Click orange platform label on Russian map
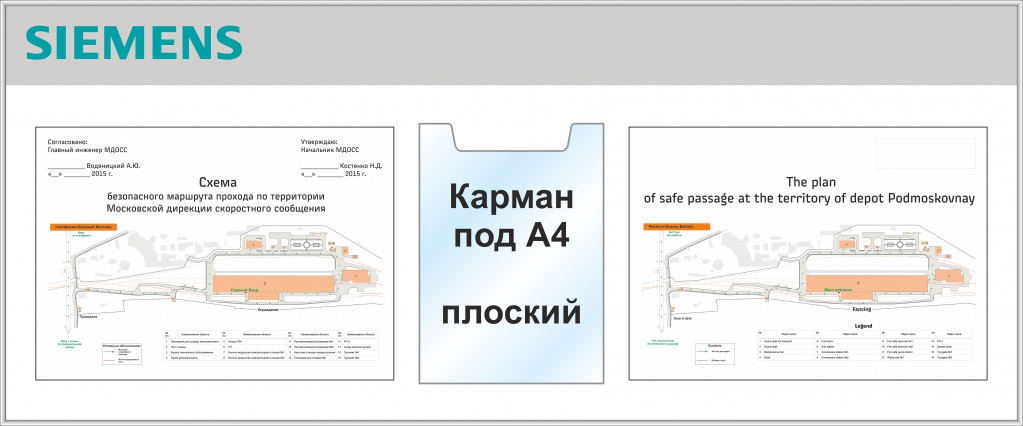This screenshot has width=1023, height=426. pyautogui.click(x=84, y=226)
